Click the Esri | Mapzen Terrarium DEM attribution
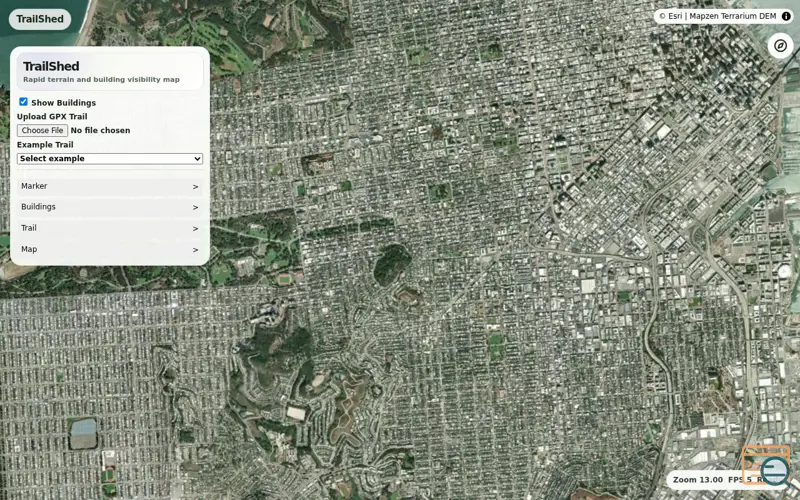 point(717,16)
